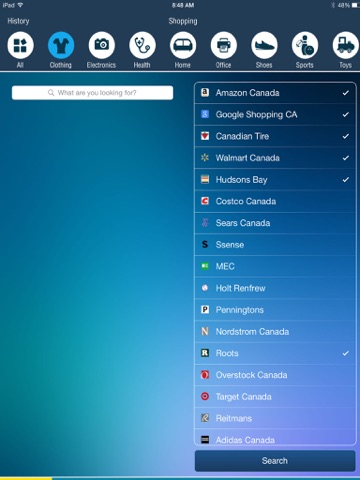Toggle Walmart Canada checkmark
Viewport: 360px width, 480px height.
(275, 158)
